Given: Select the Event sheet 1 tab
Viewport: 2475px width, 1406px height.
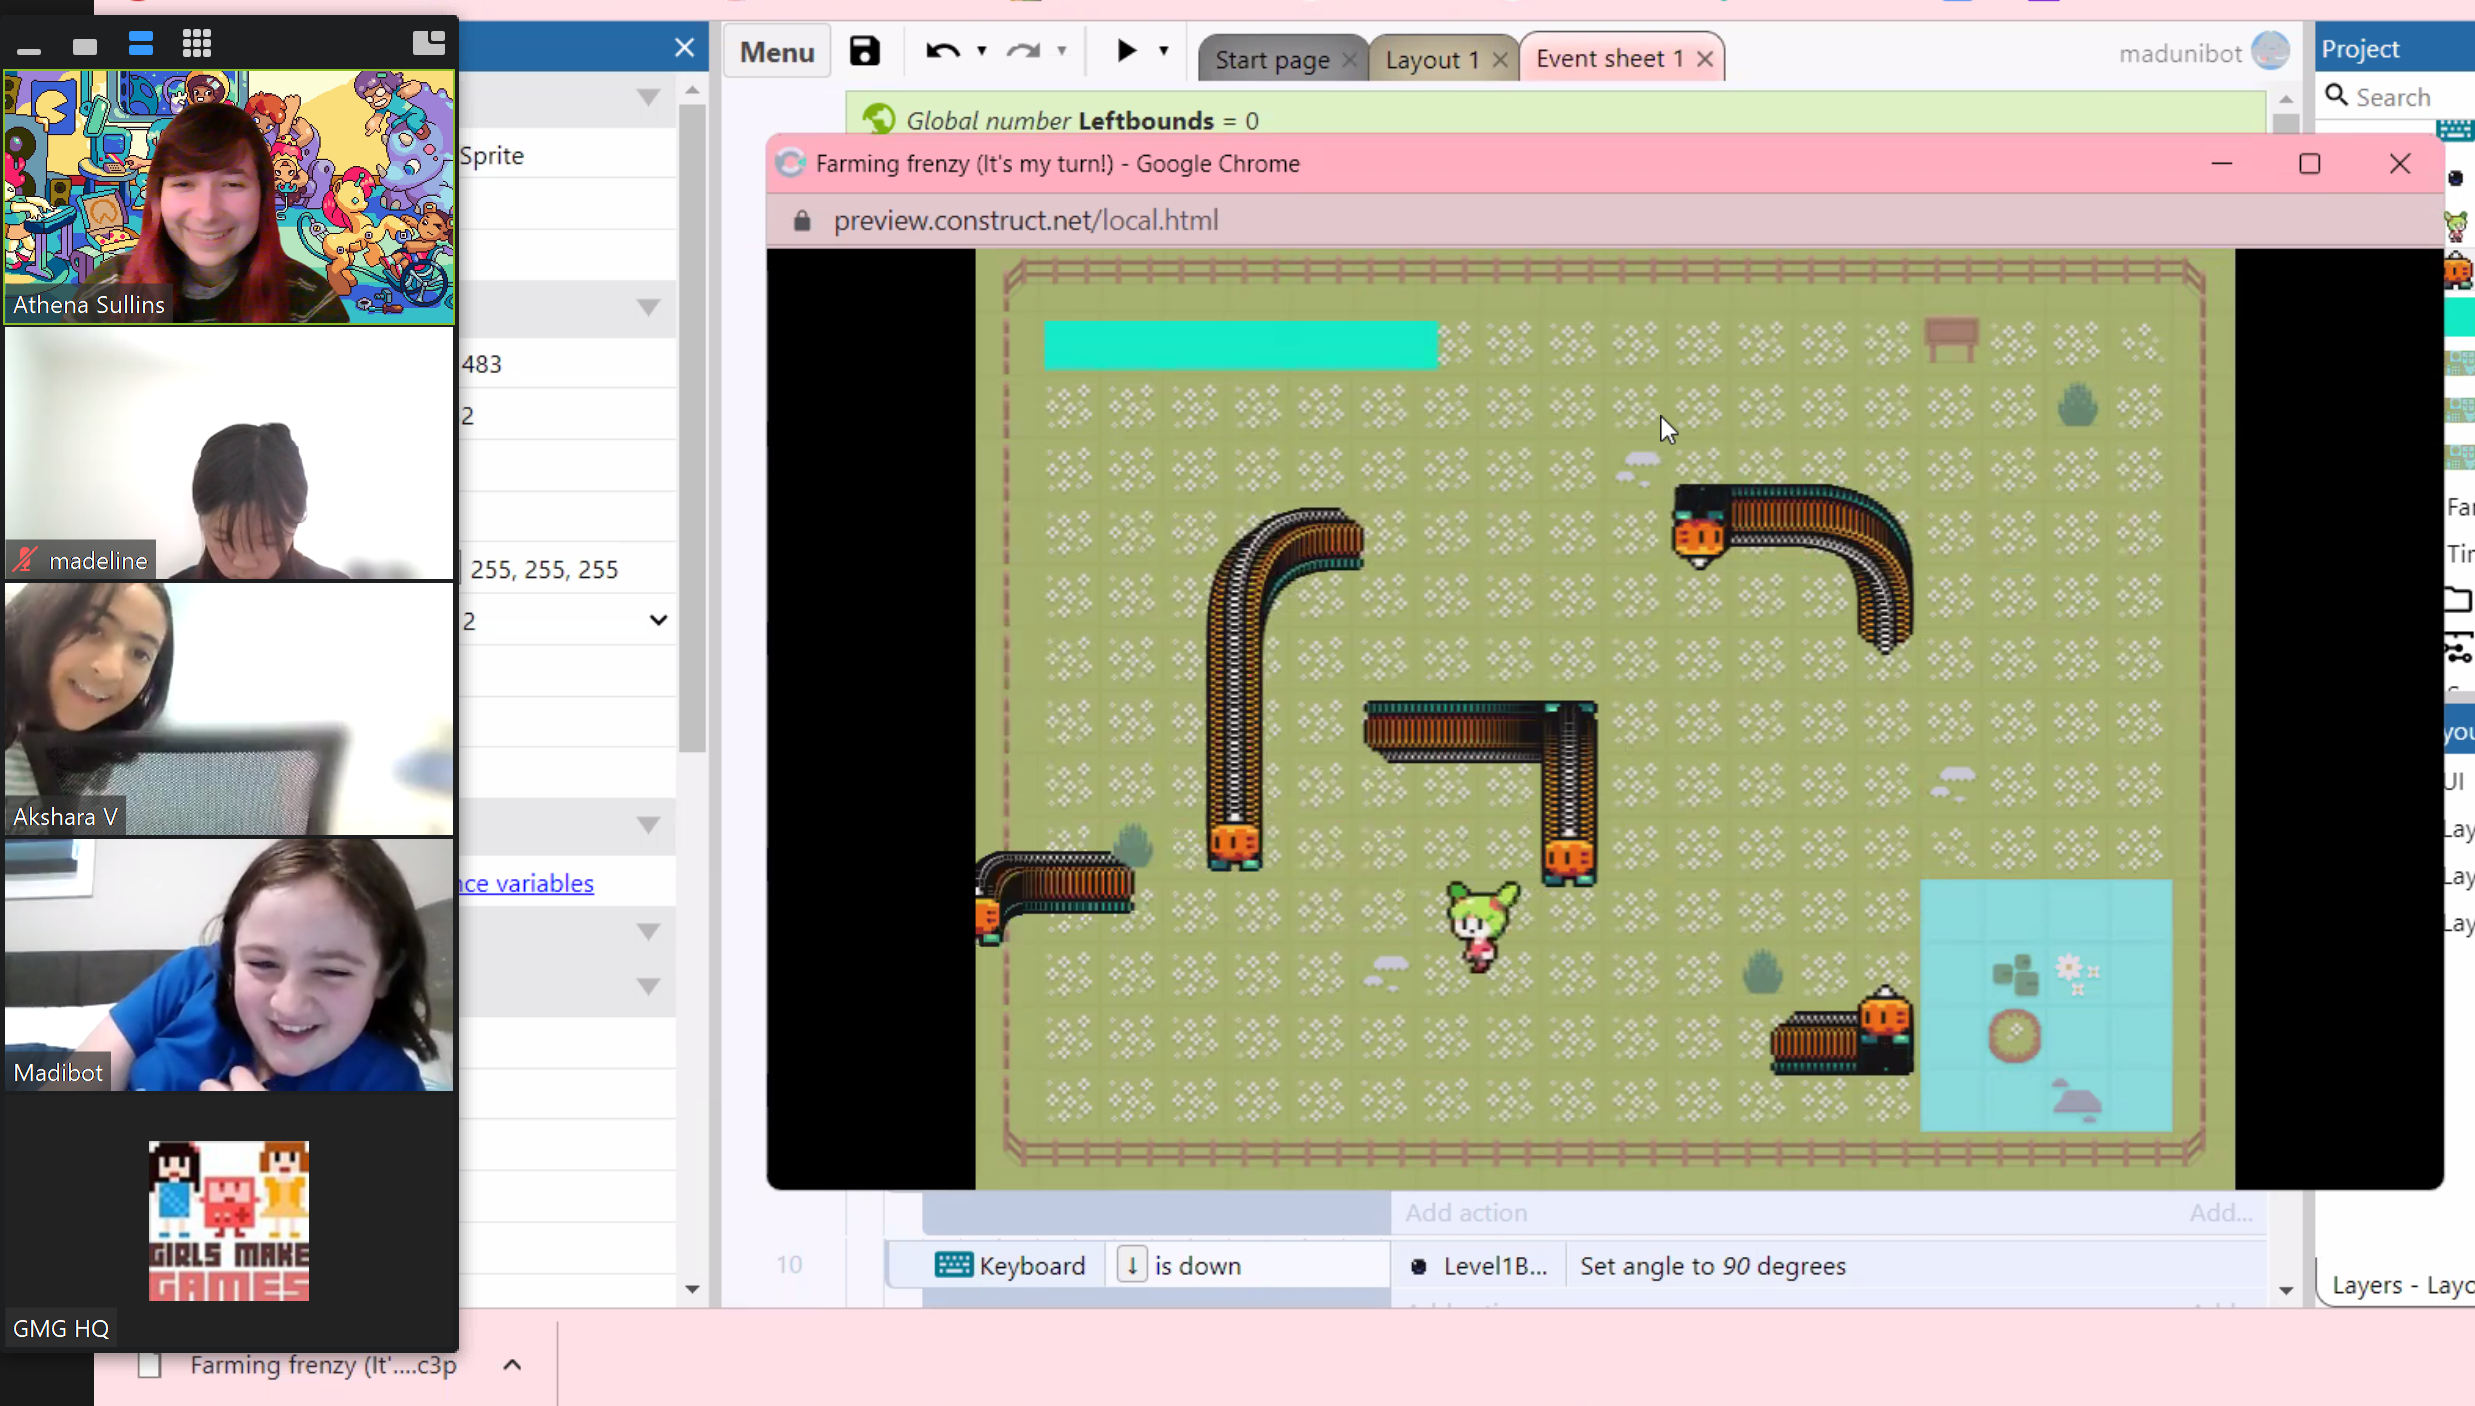Looking at the screenshot, I should click(x=1609, y=59).
